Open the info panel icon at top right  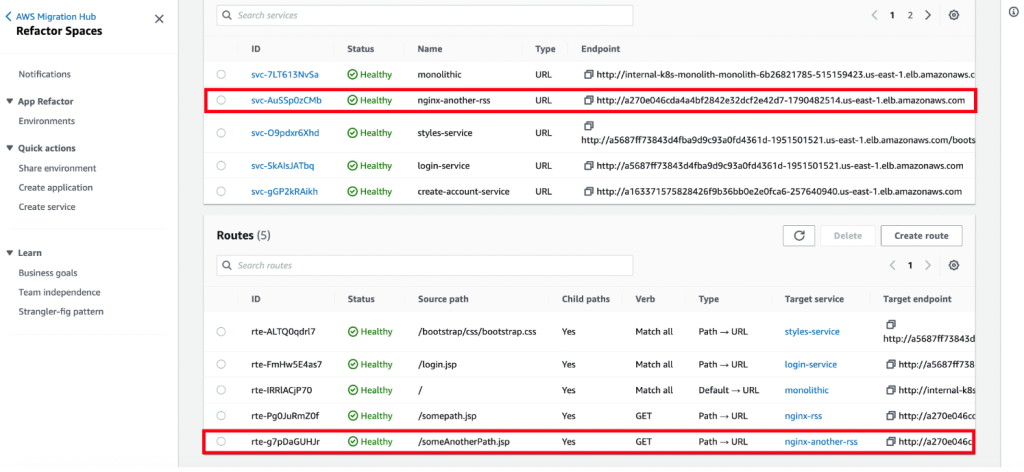(1014, 12)
